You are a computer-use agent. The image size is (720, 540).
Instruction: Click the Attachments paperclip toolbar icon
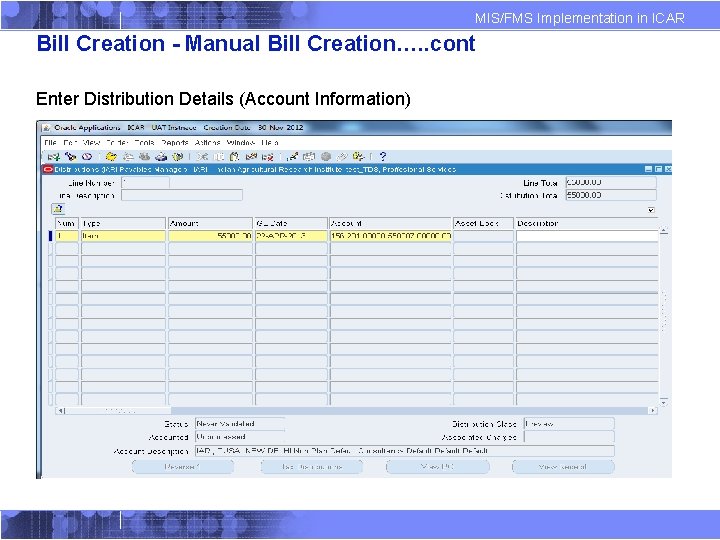pyautogui.click(x=342, y=157)
